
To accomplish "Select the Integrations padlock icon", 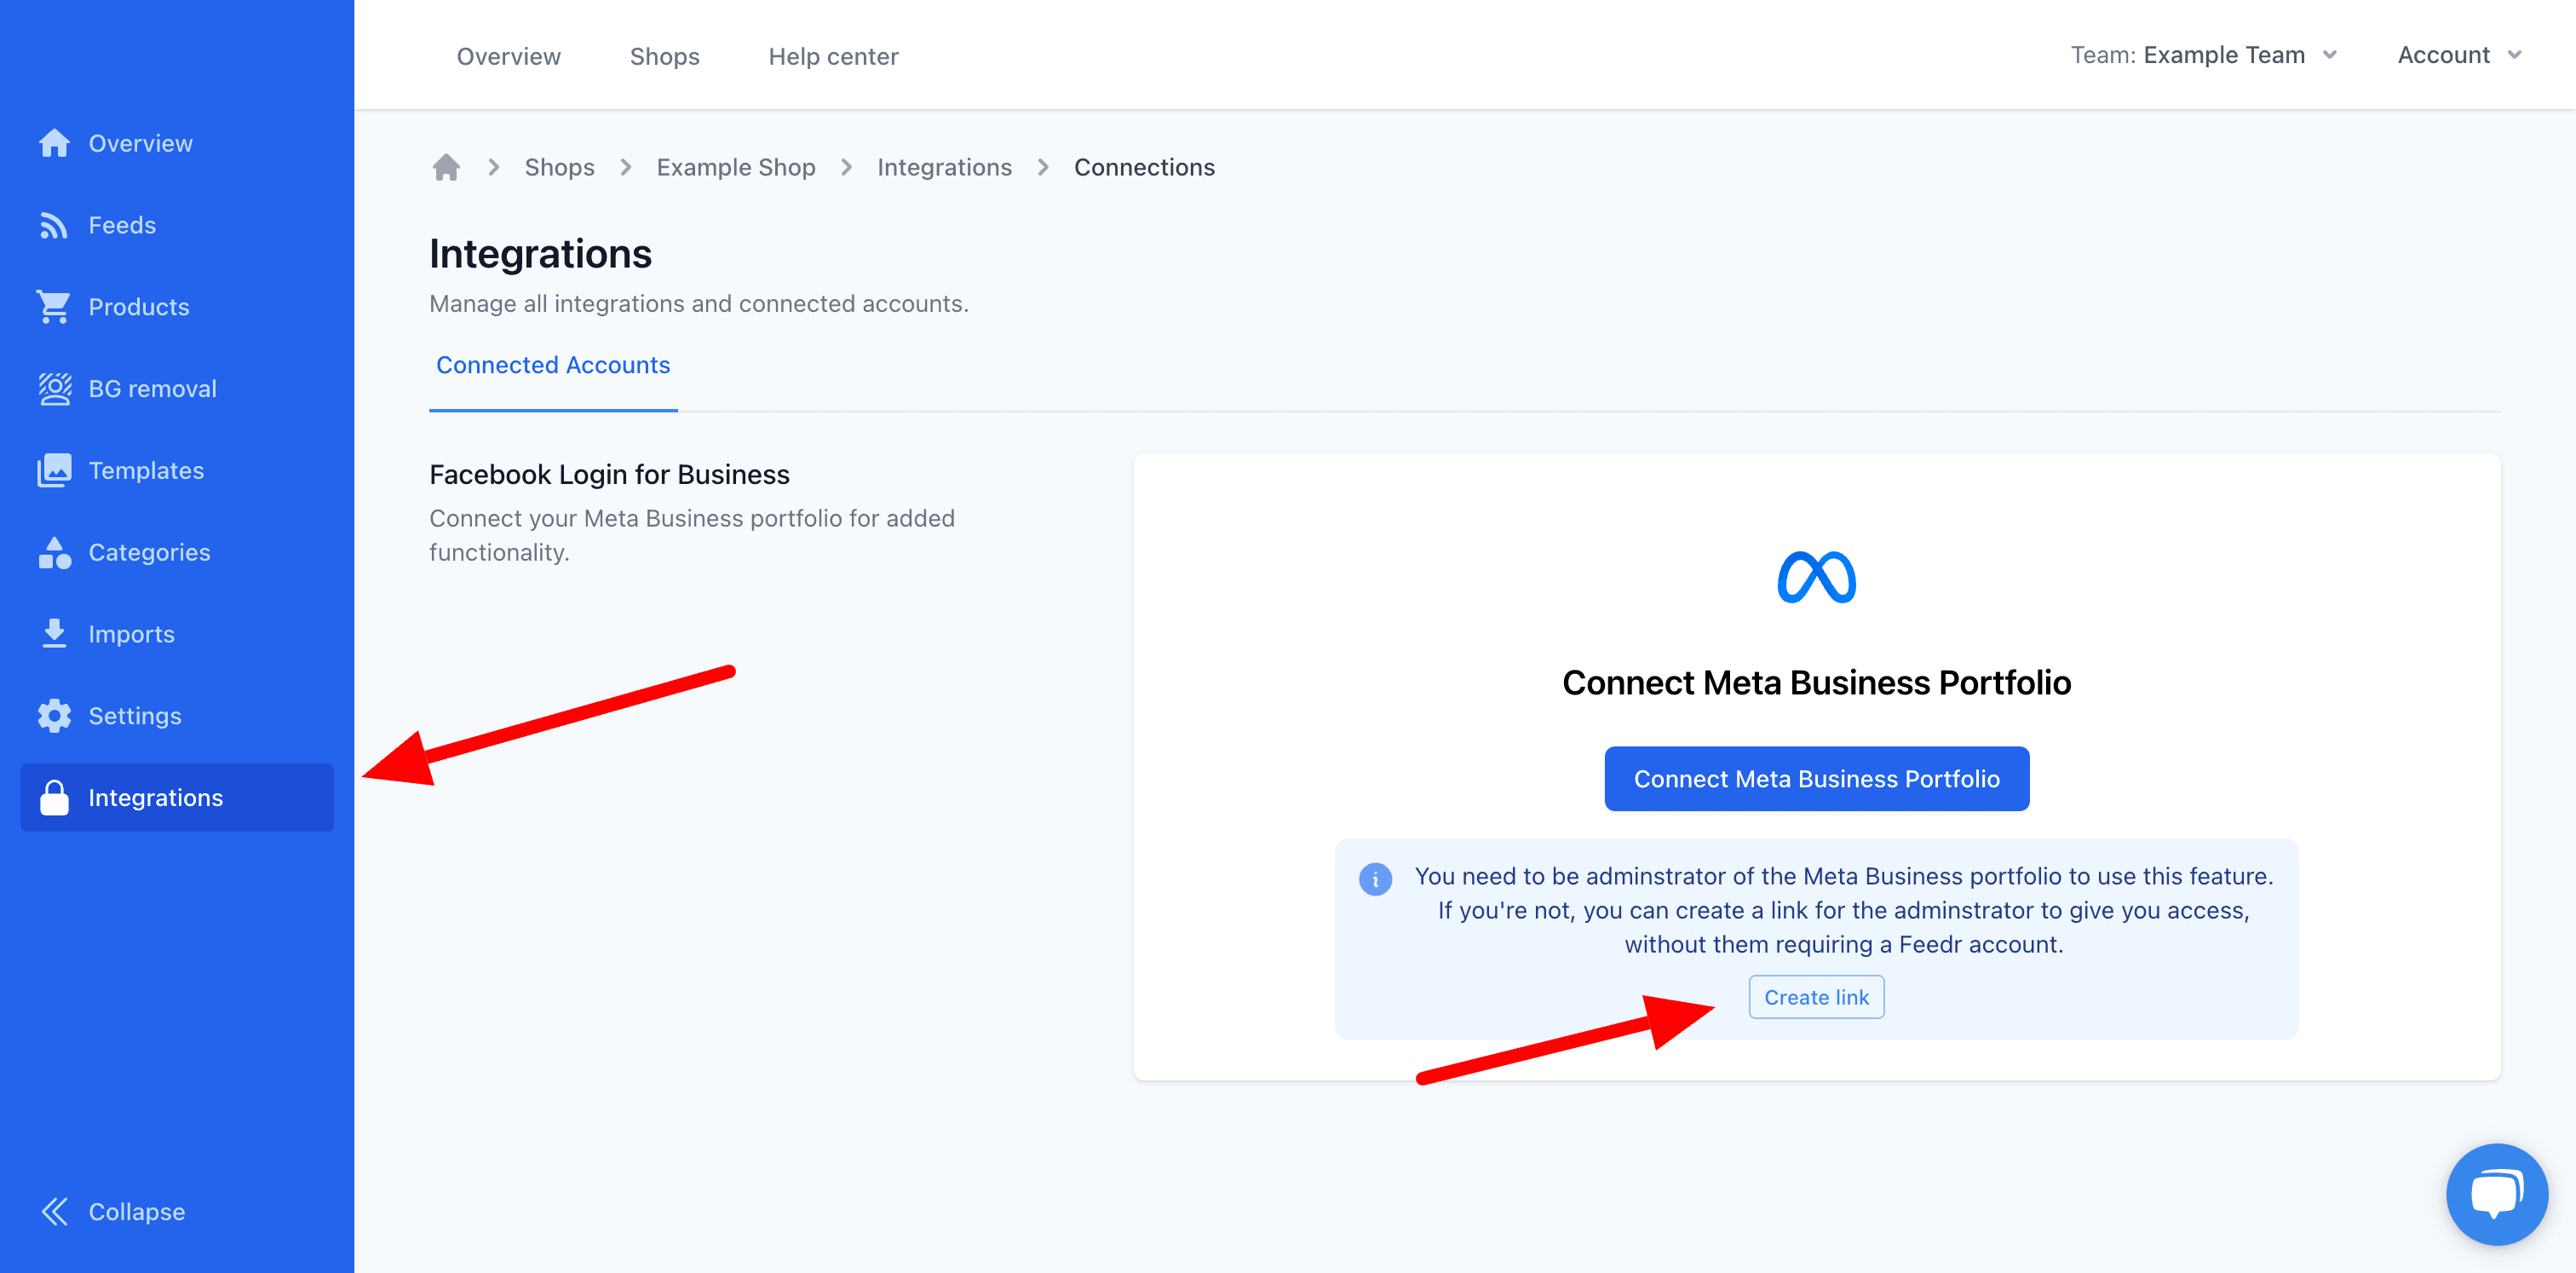I will 54,797.
